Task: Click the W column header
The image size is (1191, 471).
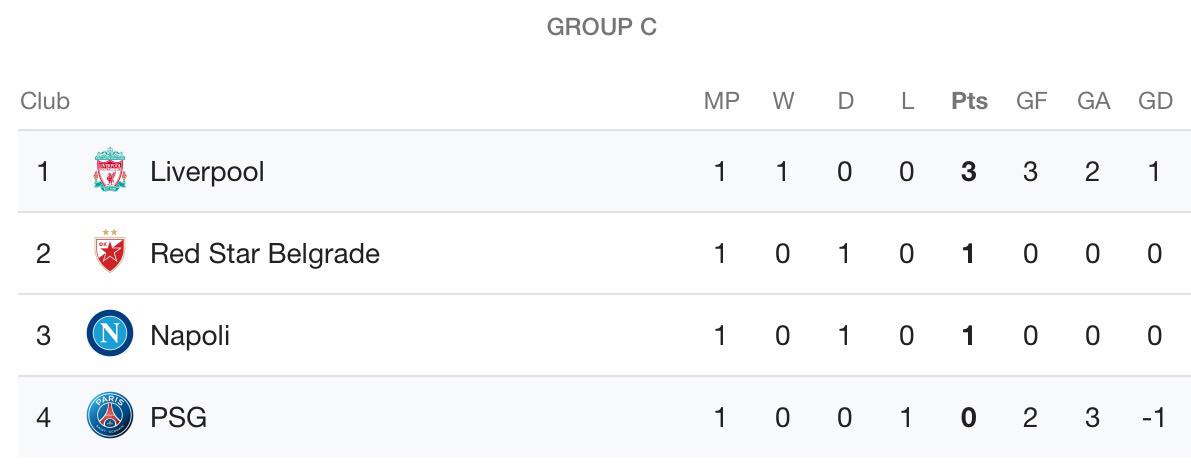Action: point(783,101)
